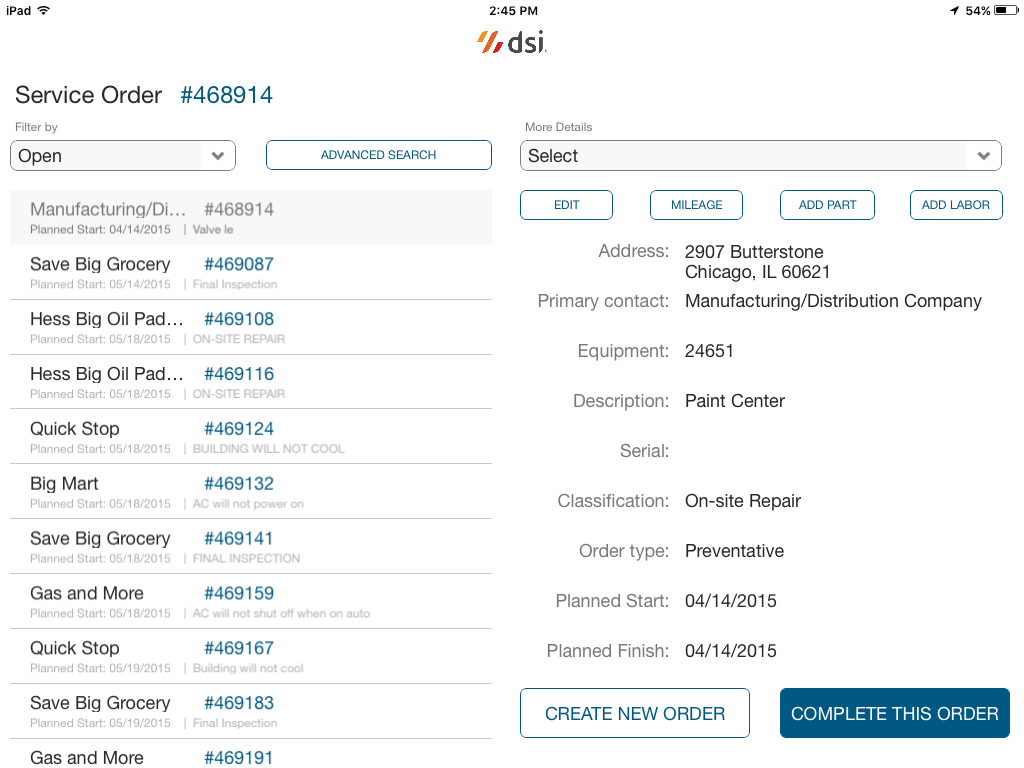Click Add Part button
The width and height of the screenshot is (1024, 768).
tap(827, 205)
